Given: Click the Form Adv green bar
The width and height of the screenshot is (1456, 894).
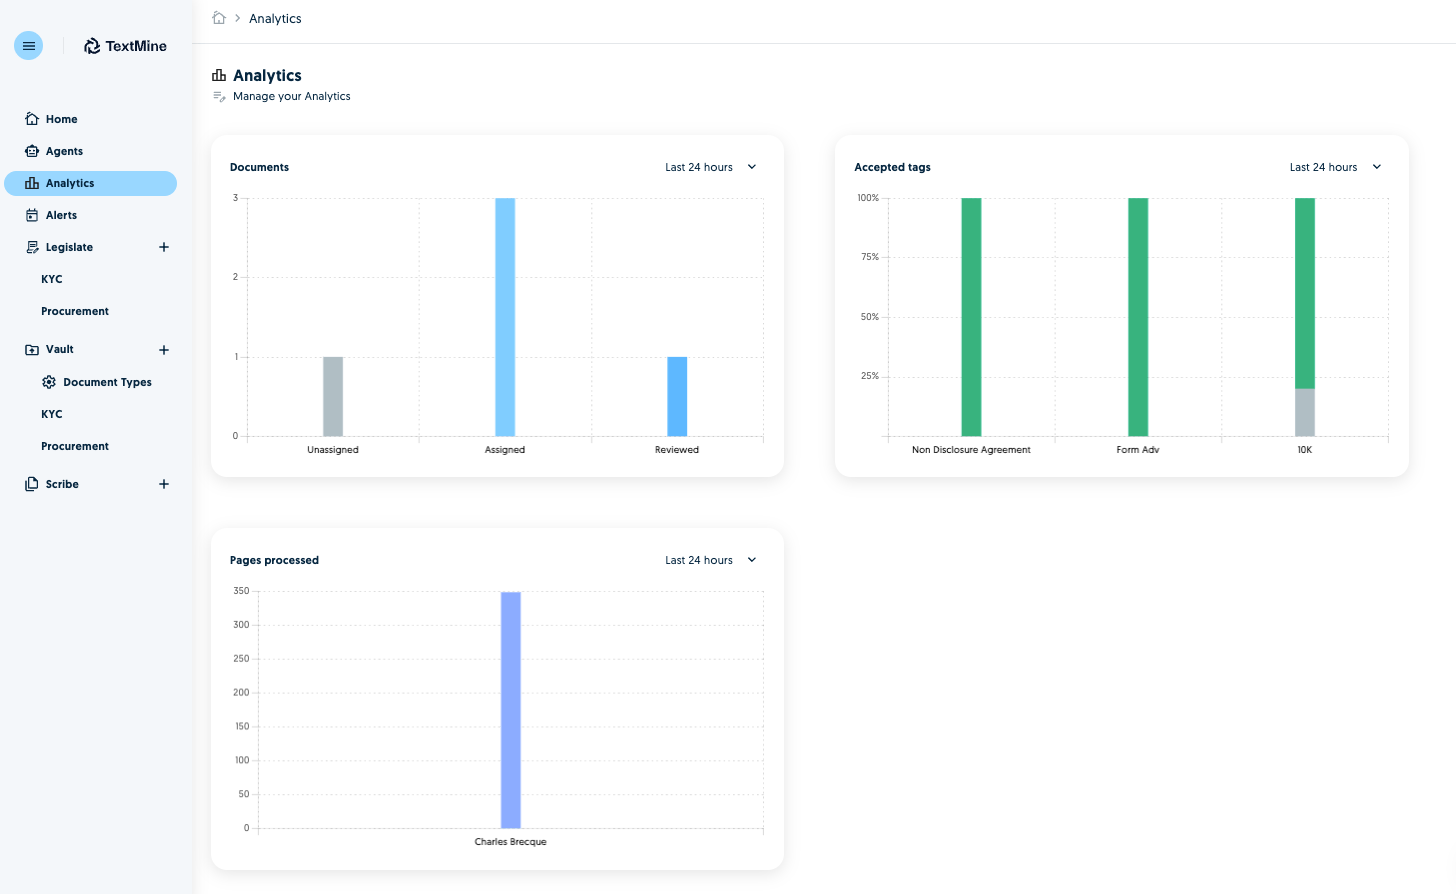Looking at the screenshot, I should click(1138, 317).
